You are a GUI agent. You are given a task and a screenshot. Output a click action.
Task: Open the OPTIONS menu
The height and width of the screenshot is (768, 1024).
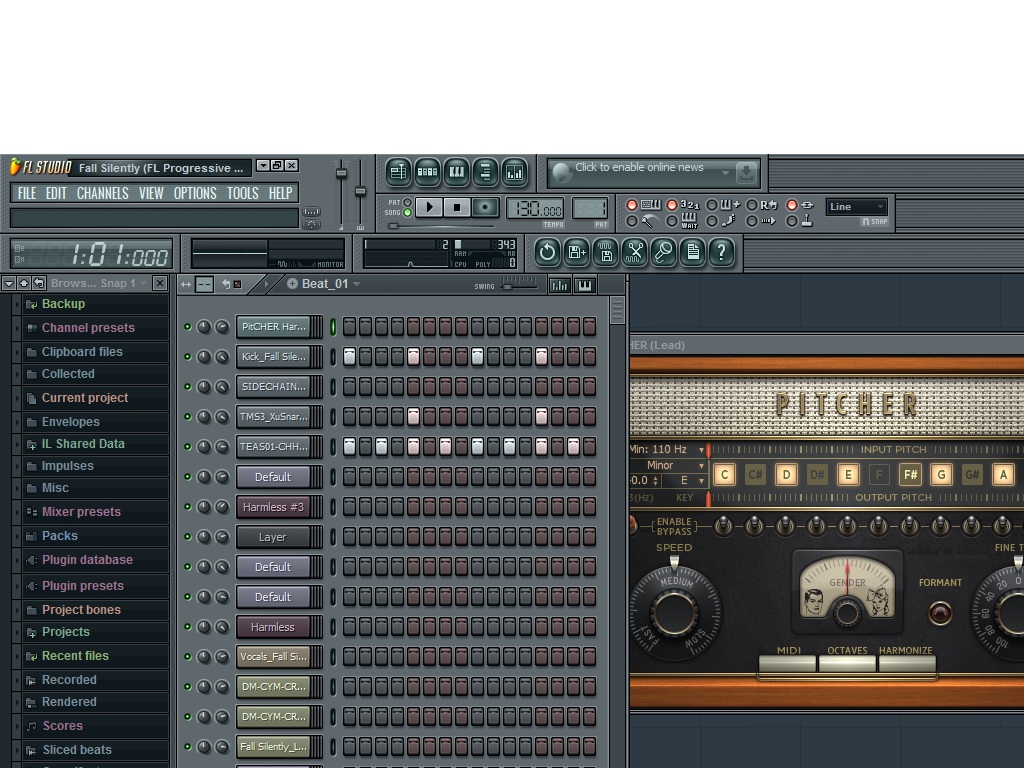tap(195, 193)
